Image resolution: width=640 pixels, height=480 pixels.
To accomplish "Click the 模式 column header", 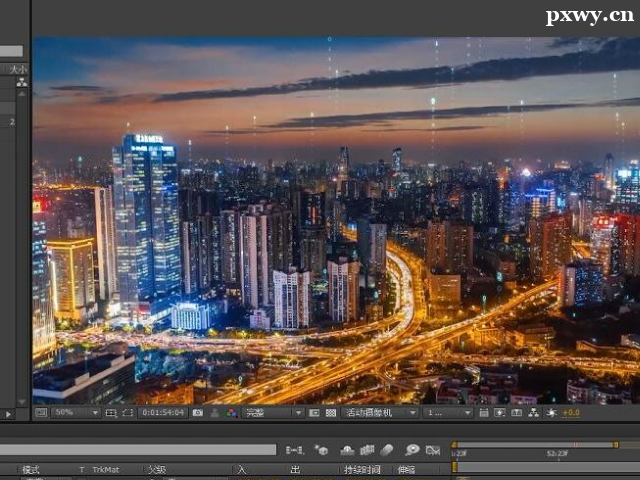I will (31, 469).
